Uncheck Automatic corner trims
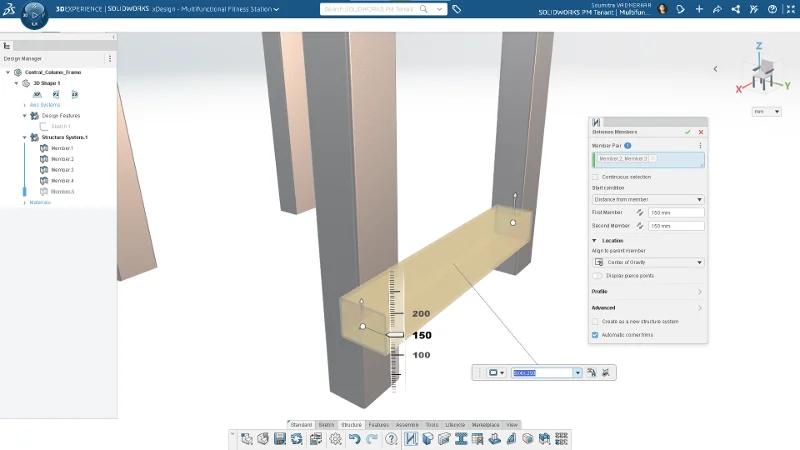Viewport: 800px width, 450px height. [x=596, y=335]
